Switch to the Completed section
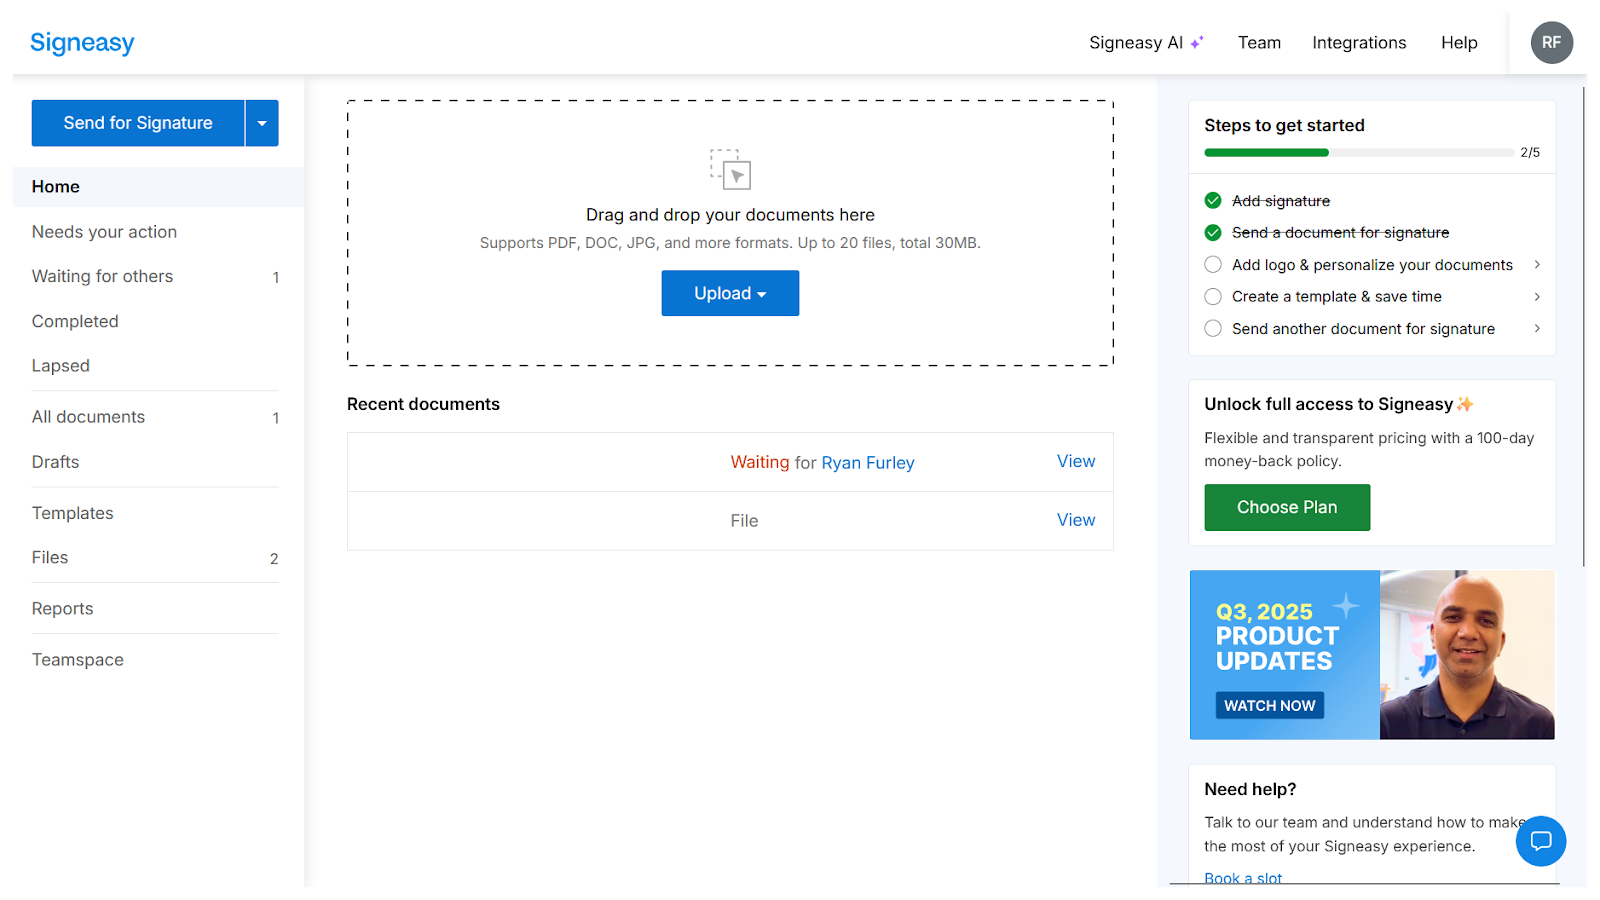Viewport: 1600px width, 900px height. pos(75,321)
